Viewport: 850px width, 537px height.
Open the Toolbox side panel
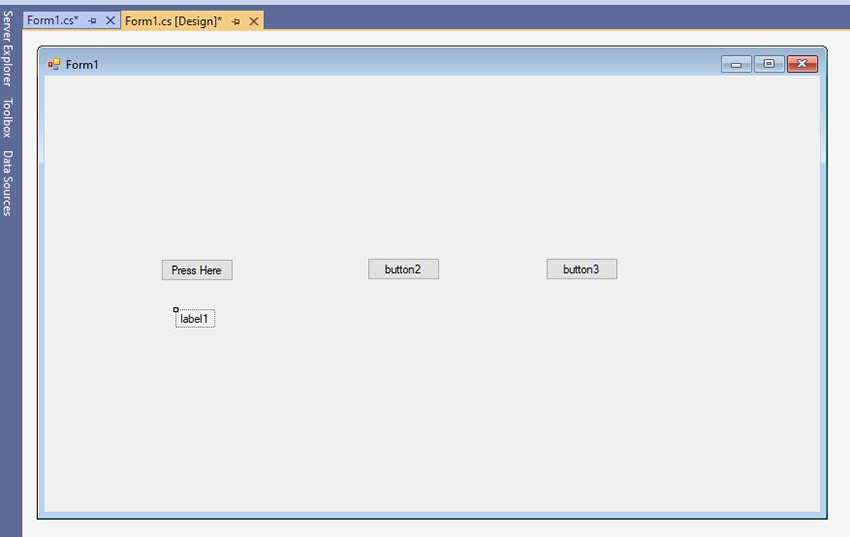pyautogui.click(x=7, y=118)
